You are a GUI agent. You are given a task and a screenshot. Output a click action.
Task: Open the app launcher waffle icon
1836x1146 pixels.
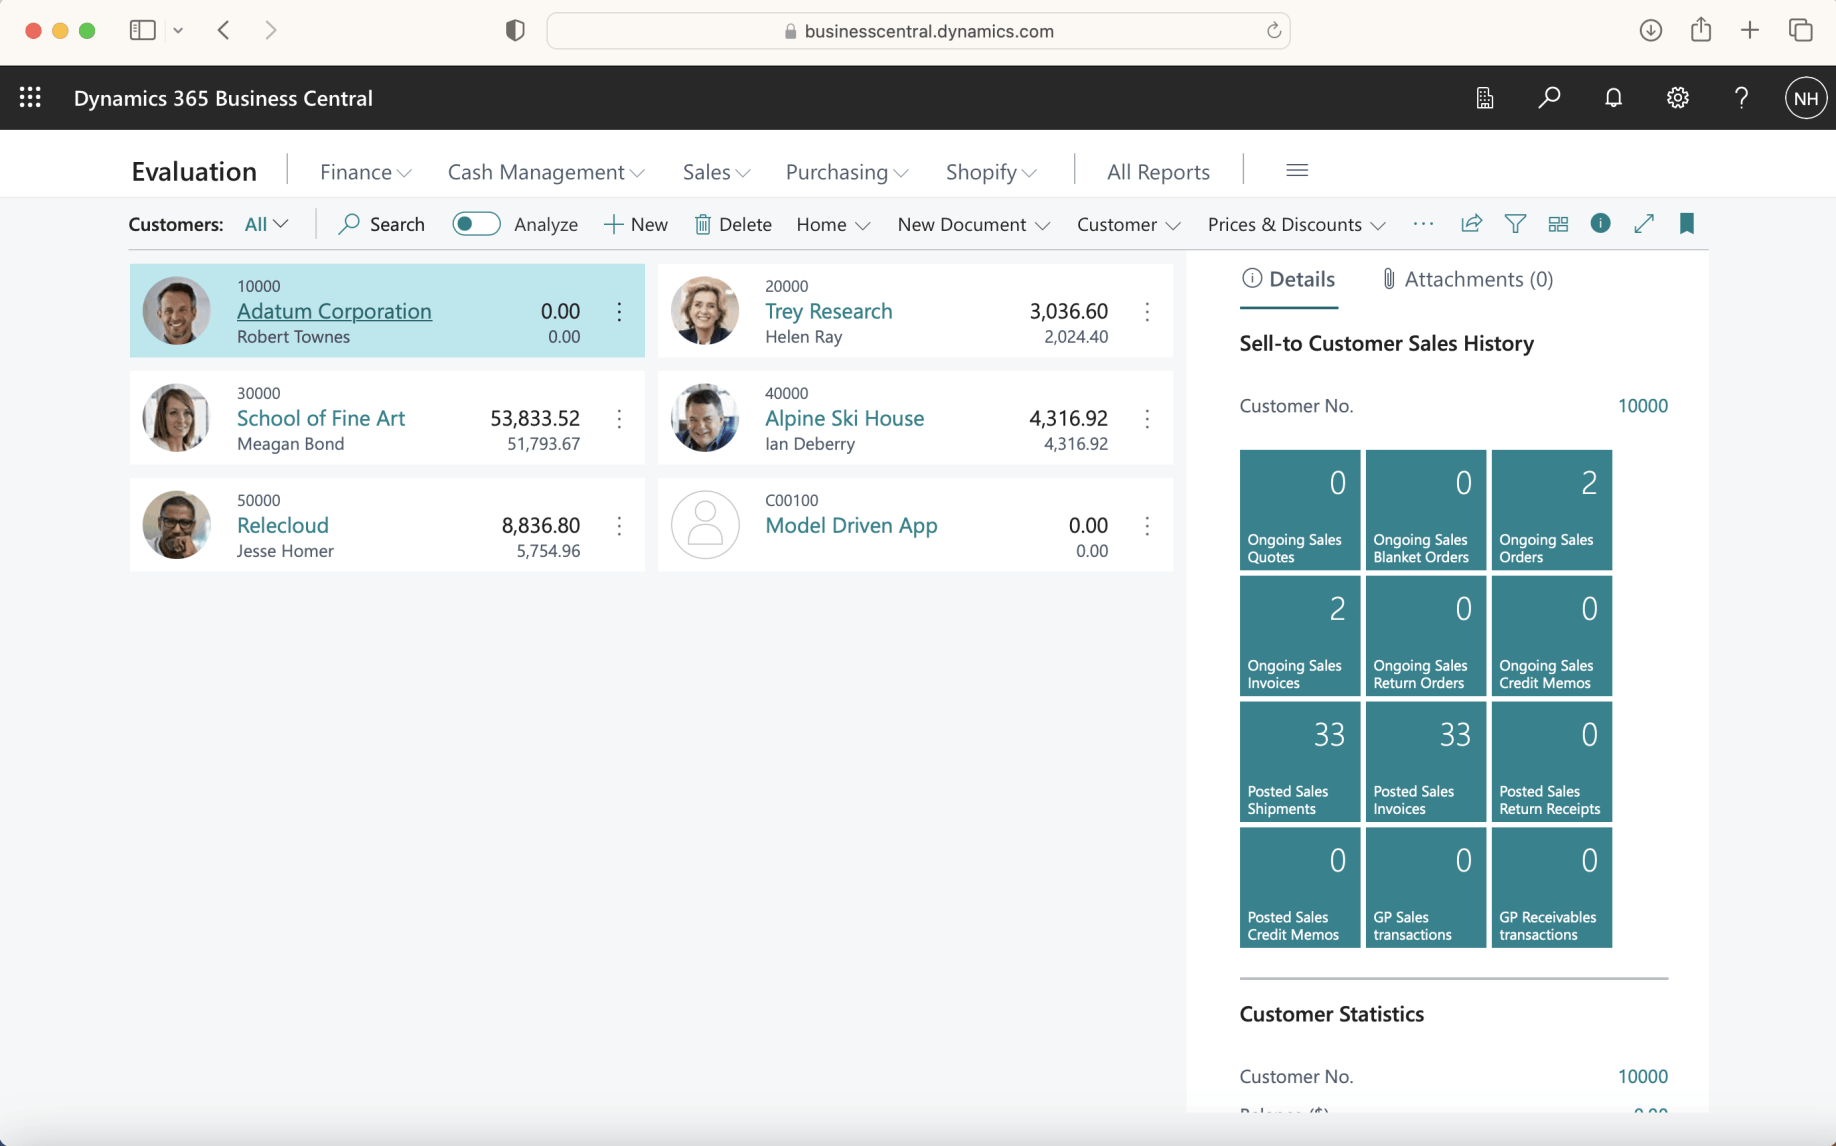click(30, 98)
